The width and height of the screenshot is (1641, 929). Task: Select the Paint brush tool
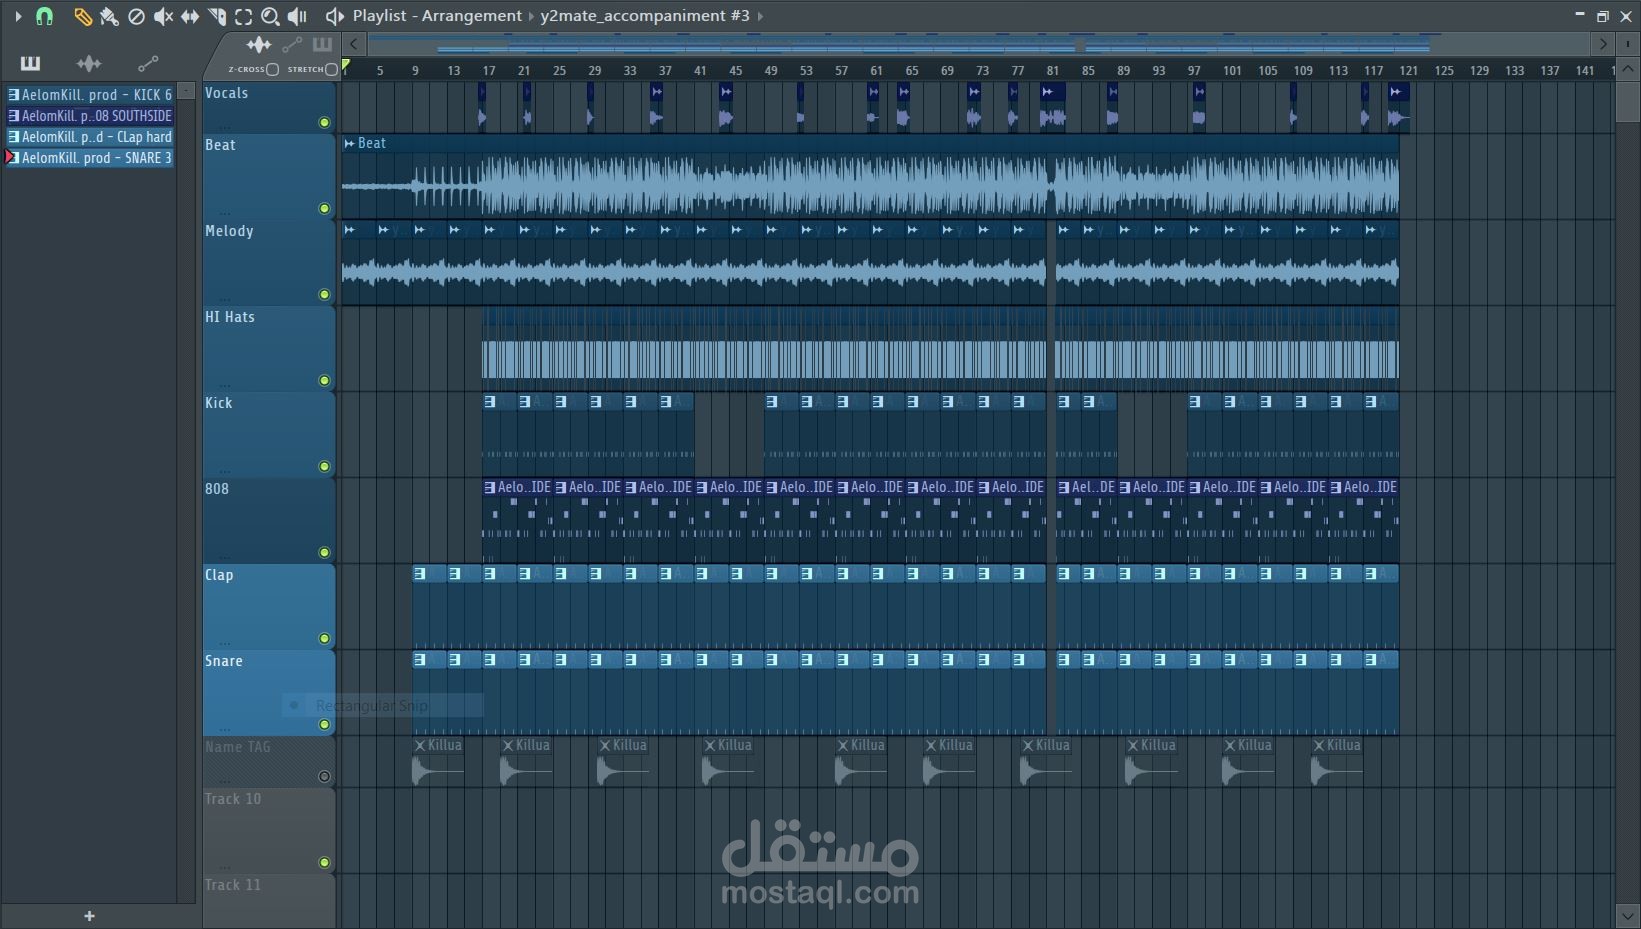tap(109, 16)
